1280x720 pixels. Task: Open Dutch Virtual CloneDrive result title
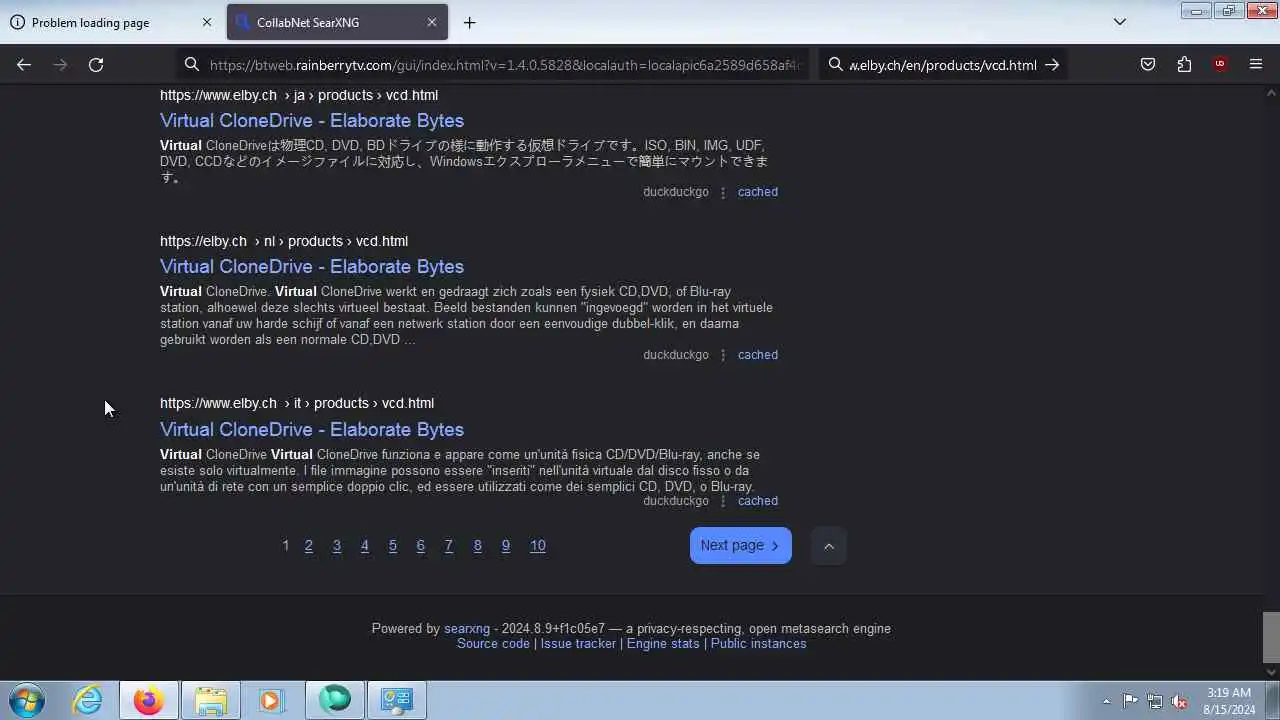pos(312,266)
